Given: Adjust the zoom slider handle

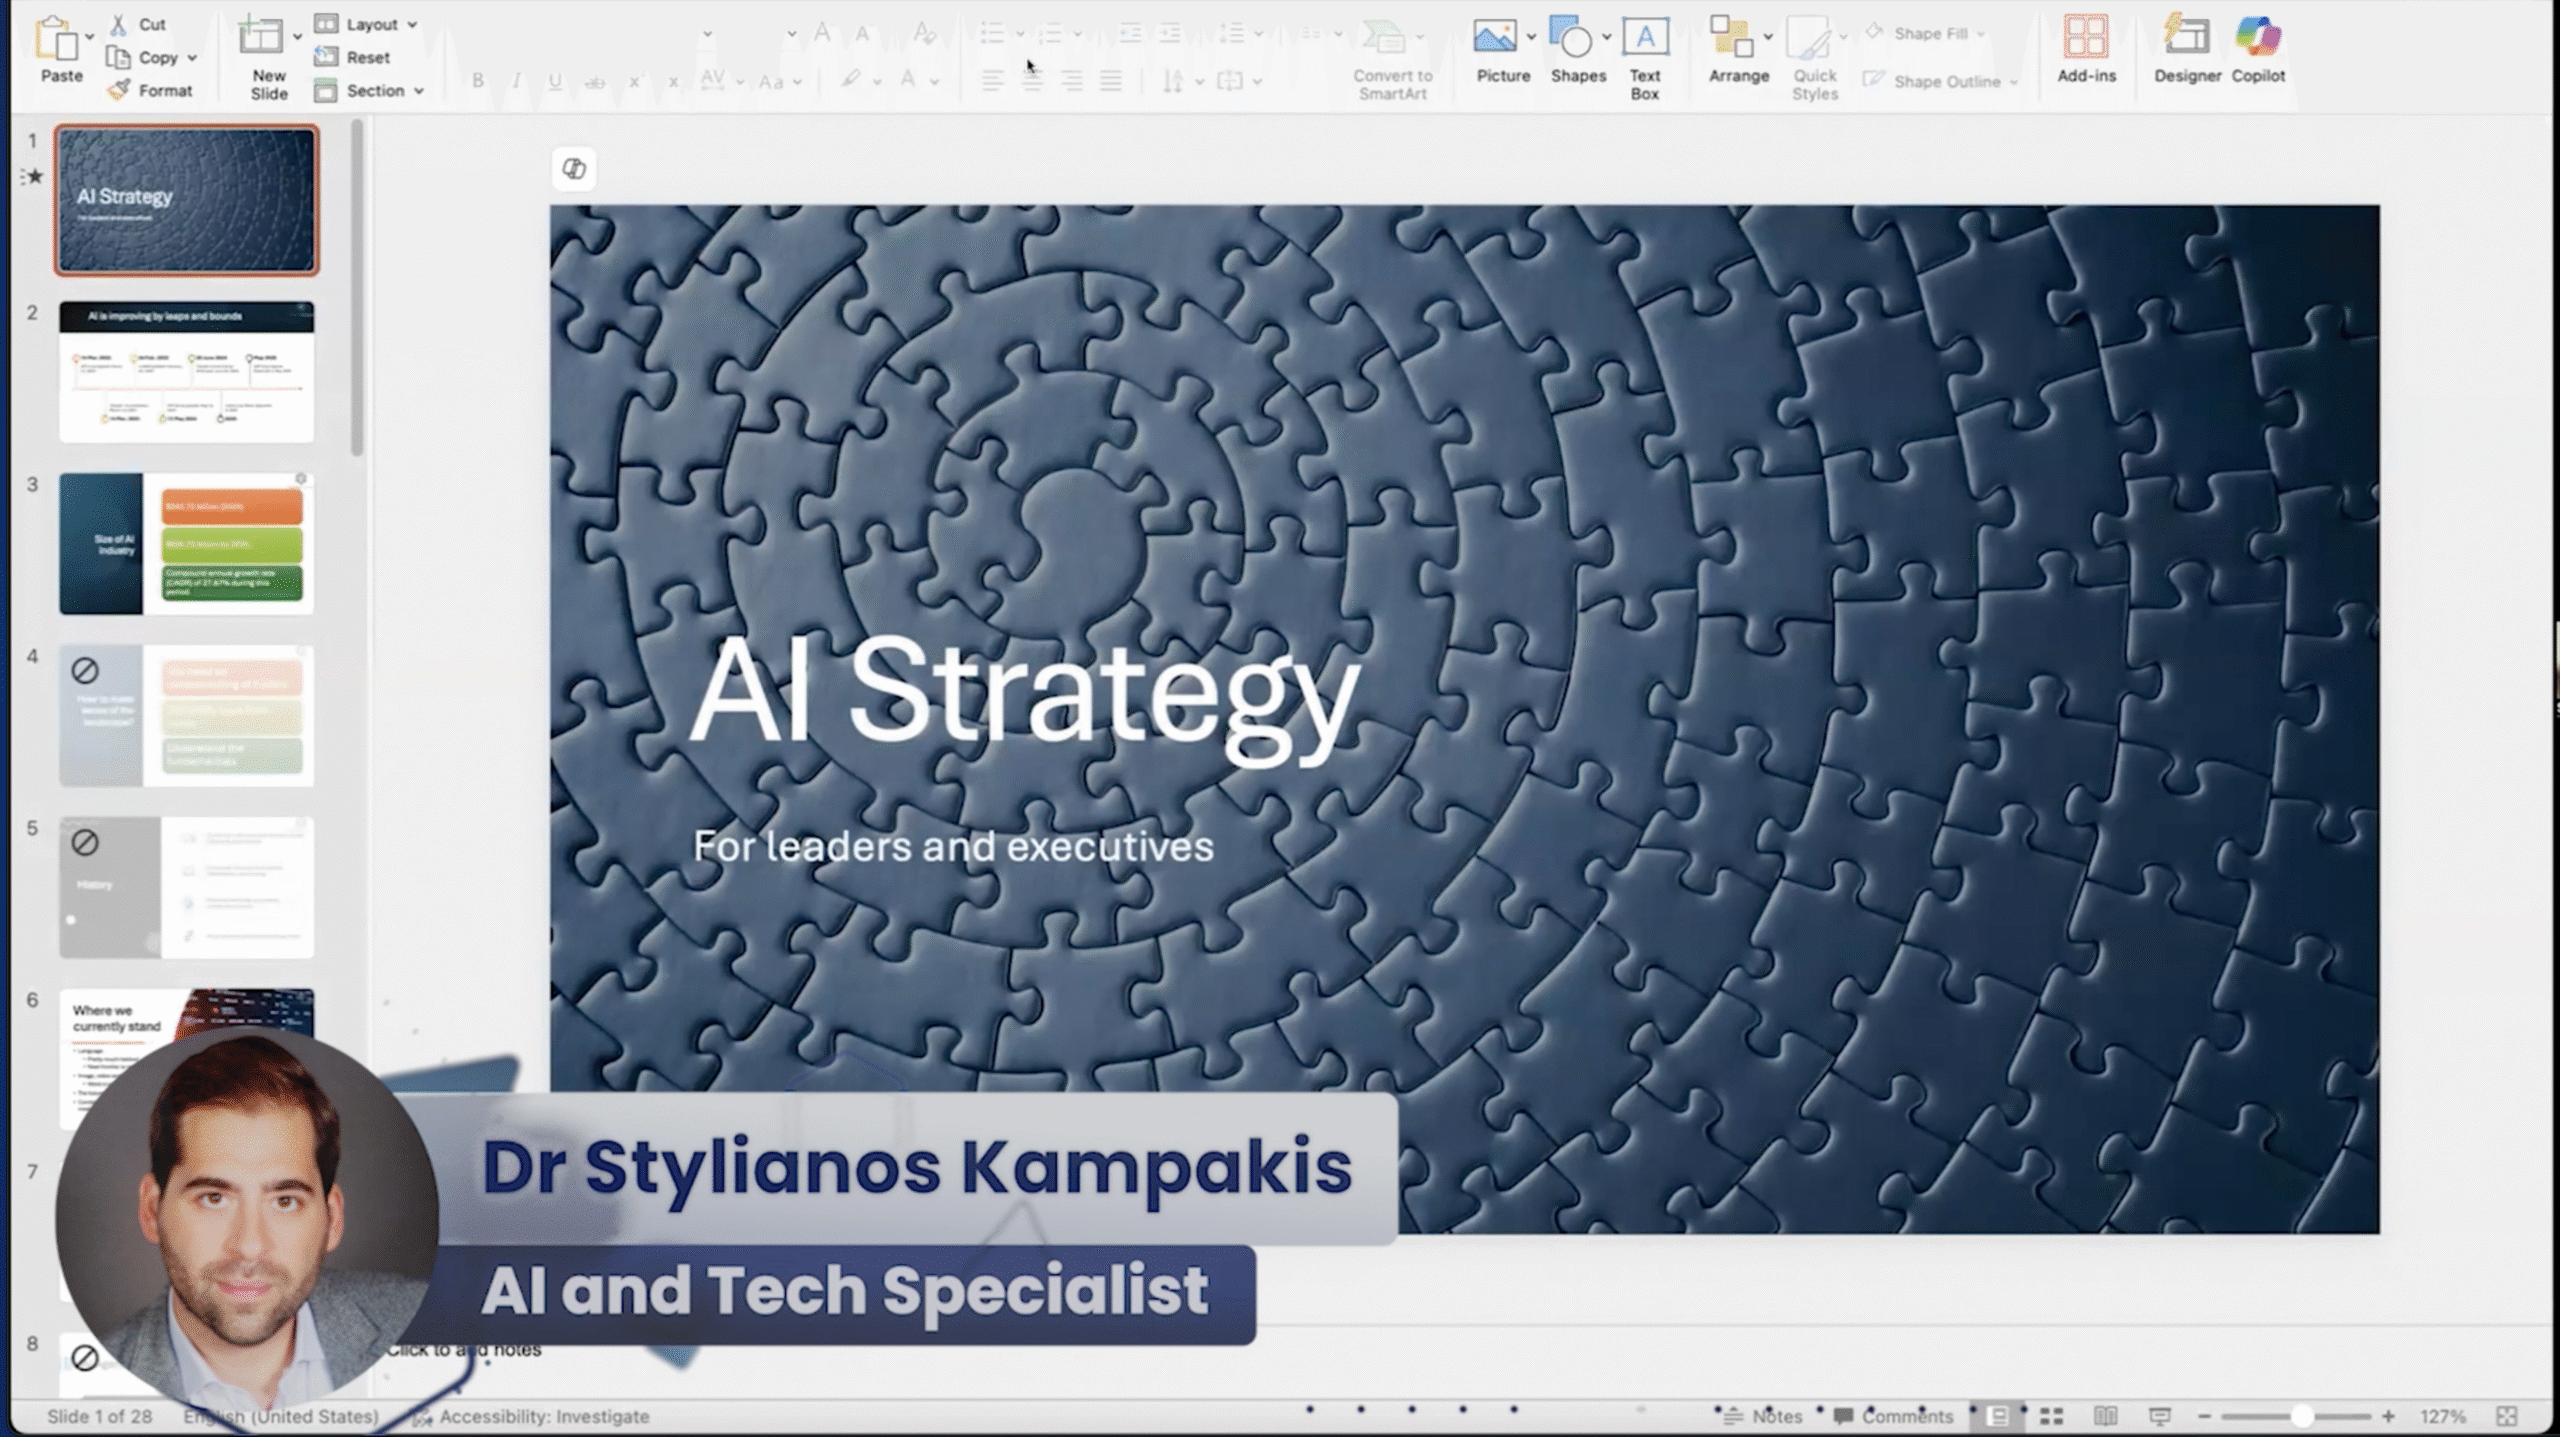Looking at the screenshot, I should coord(2301,1416).
